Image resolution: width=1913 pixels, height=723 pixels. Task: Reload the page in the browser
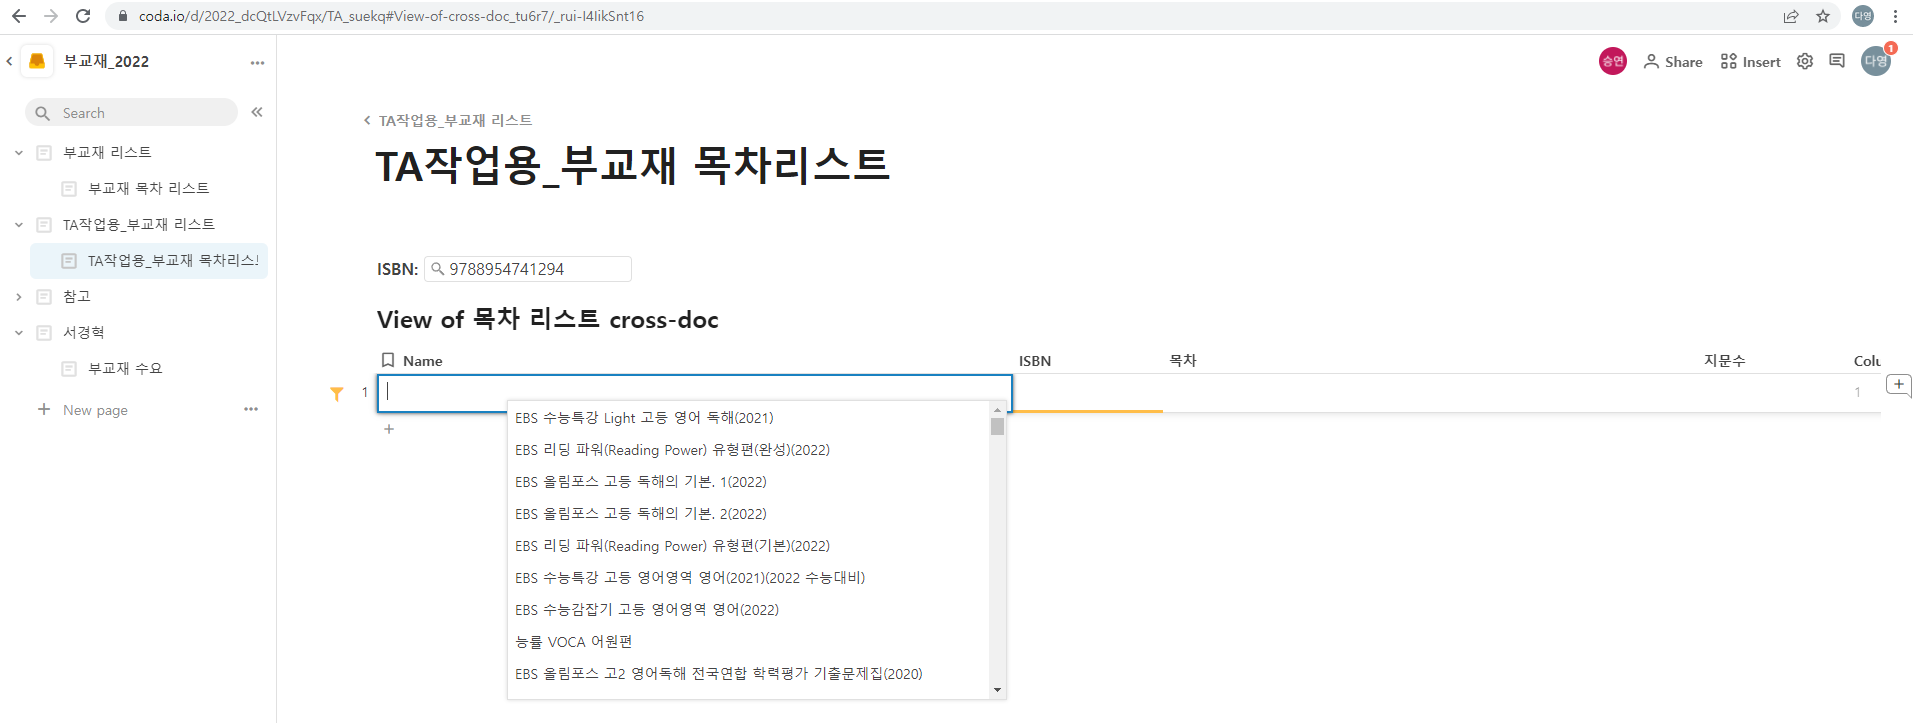pyautogui.click(x=83, y=16)
